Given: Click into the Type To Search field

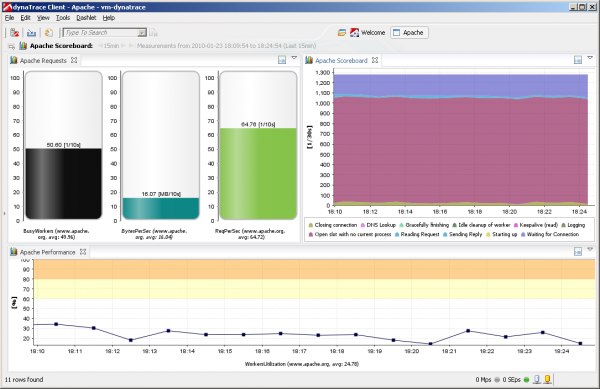Looking at the screenshot, I should click(101, 33).
